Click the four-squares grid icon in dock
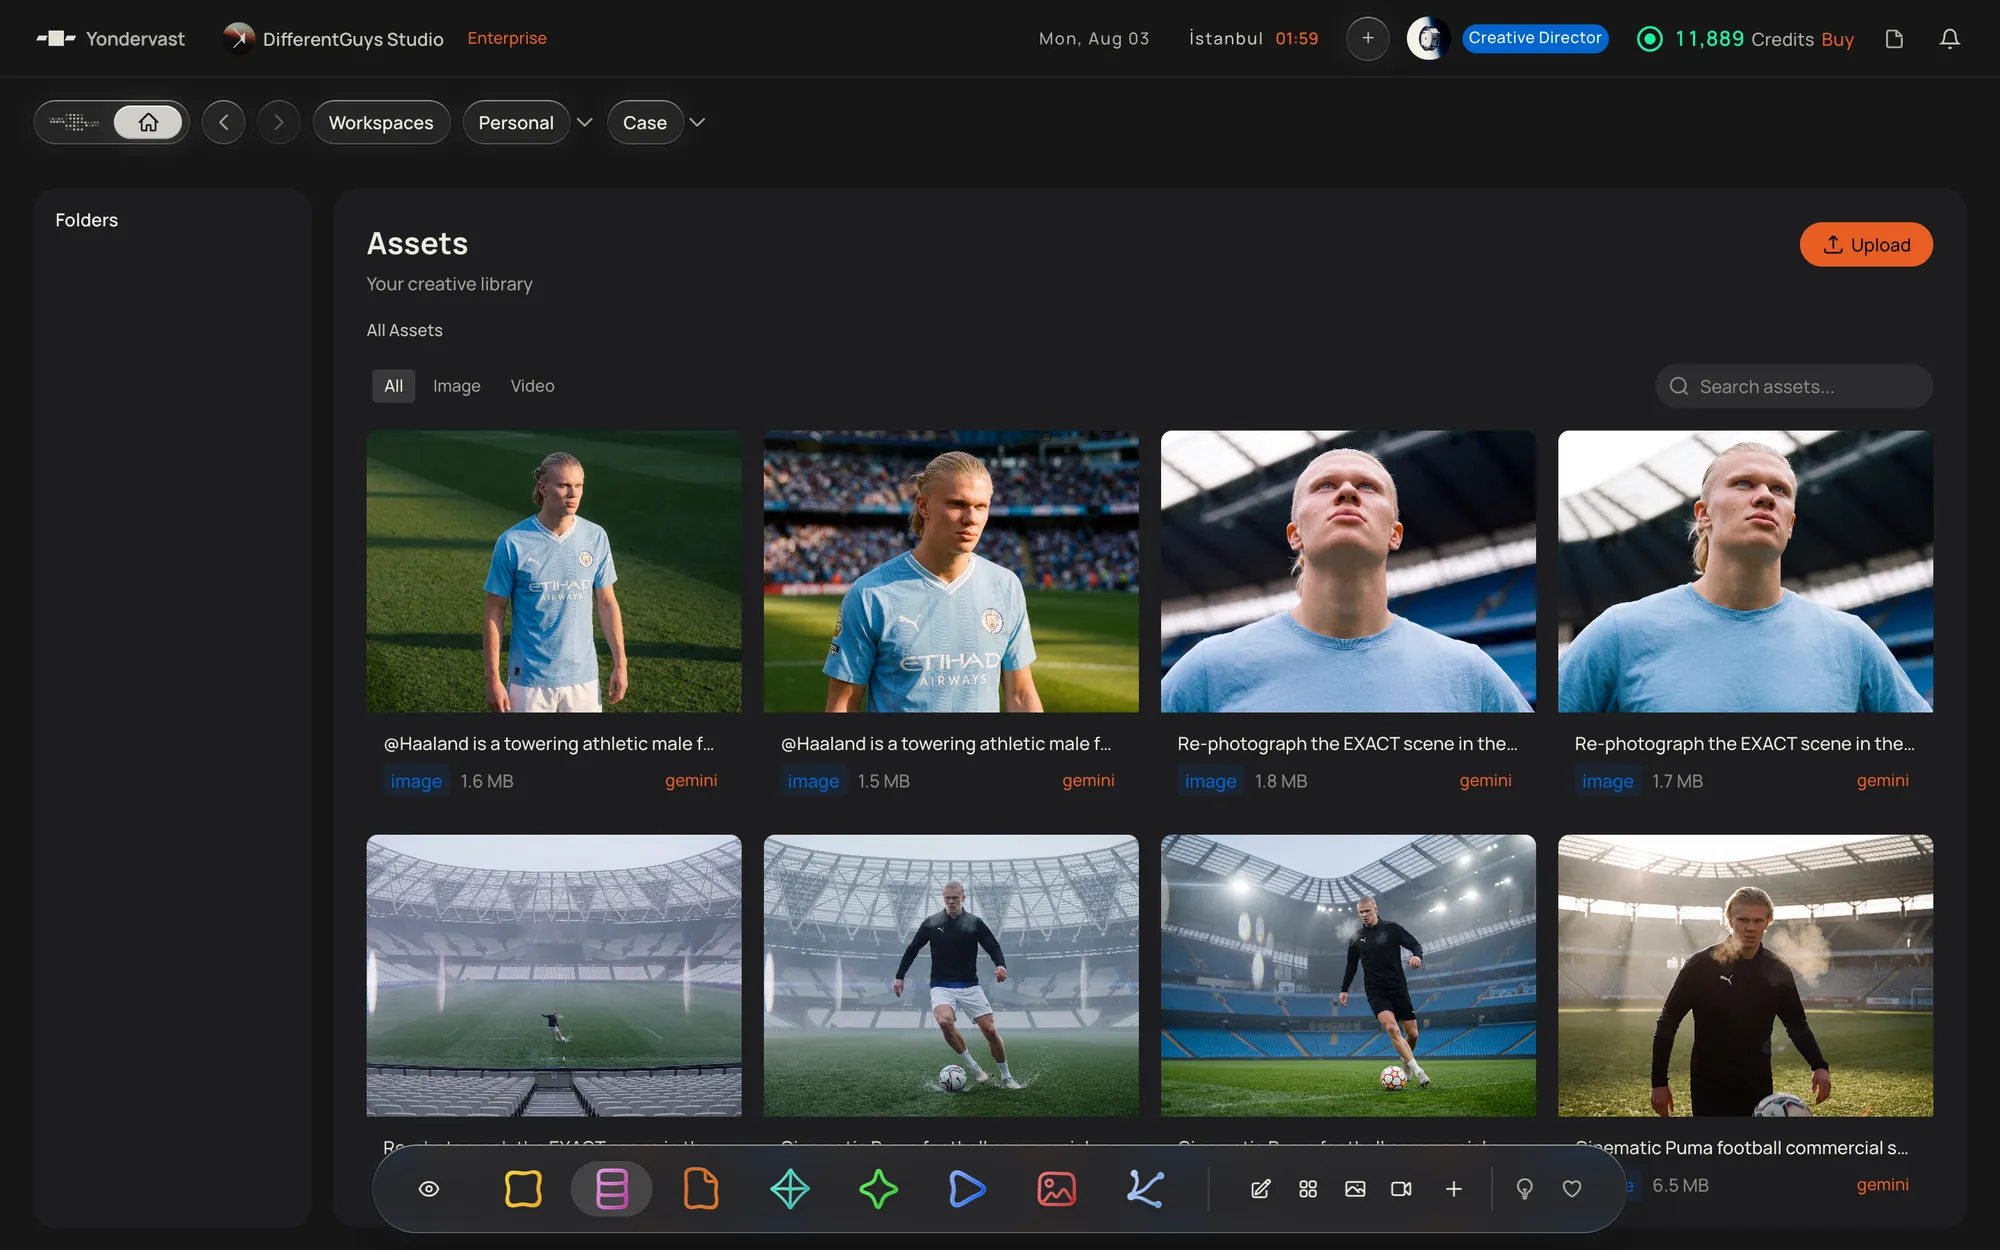 [x=1308, y=1189]
